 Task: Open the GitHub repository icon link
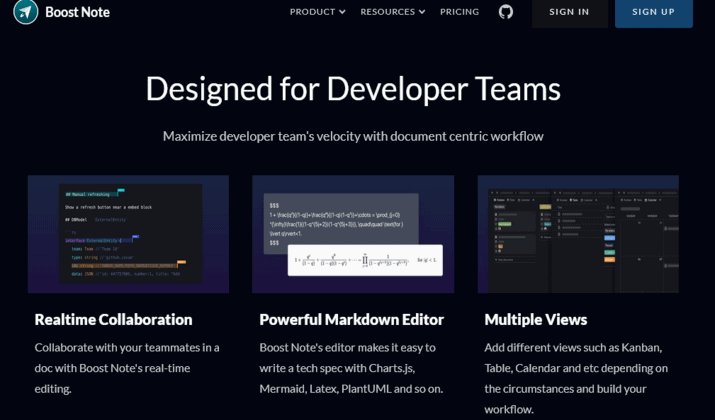(x=506, y=12)
